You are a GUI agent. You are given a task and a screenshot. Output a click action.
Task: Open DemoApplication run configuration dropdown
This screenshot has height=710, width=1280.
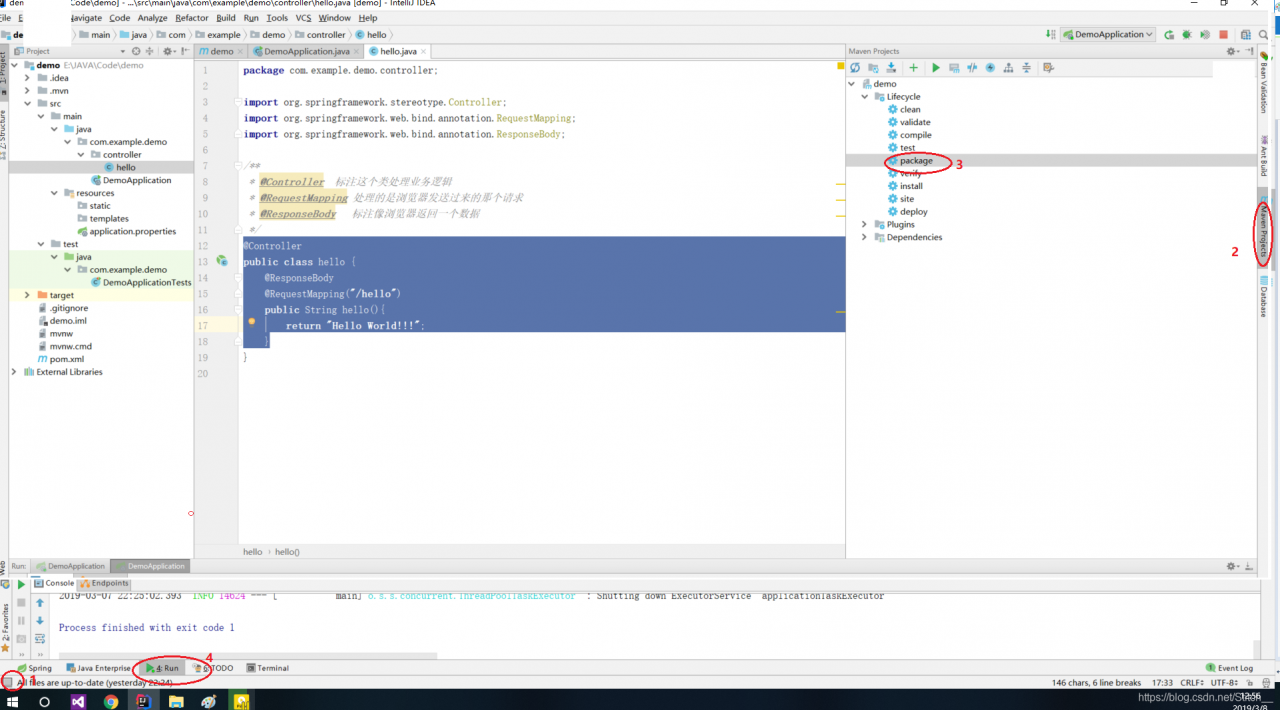pyautogui.click(x=1108, y=34)
